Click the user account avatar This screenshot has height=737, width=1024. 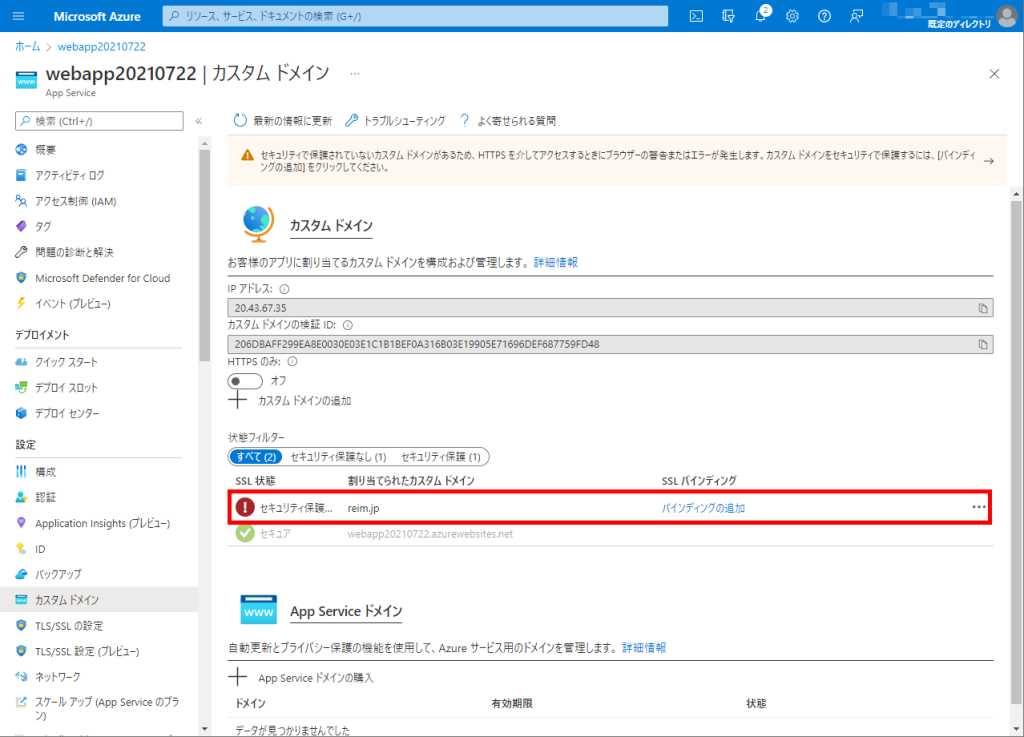coord(1008,16)
